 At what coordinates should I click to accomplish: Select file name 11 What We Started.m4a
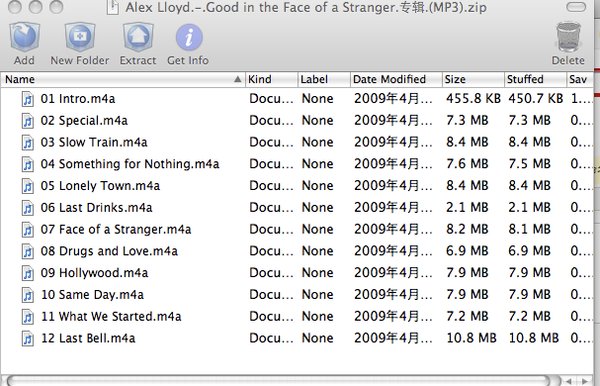(111, 317)
